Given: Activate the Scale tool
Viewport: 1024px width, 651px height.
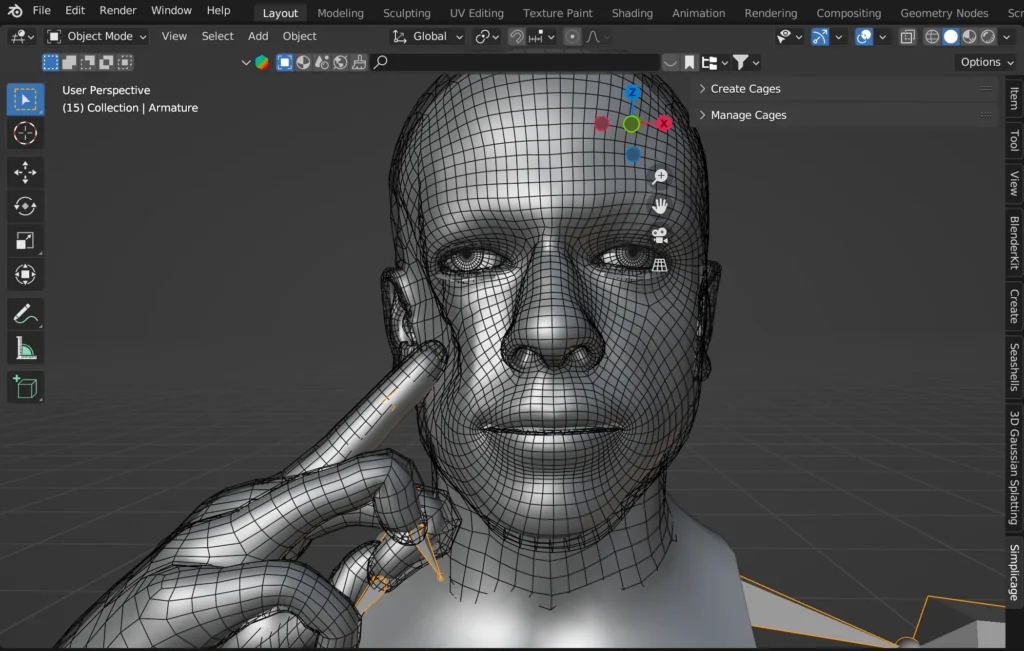Looking at the screenshot, I should [25, 240].
